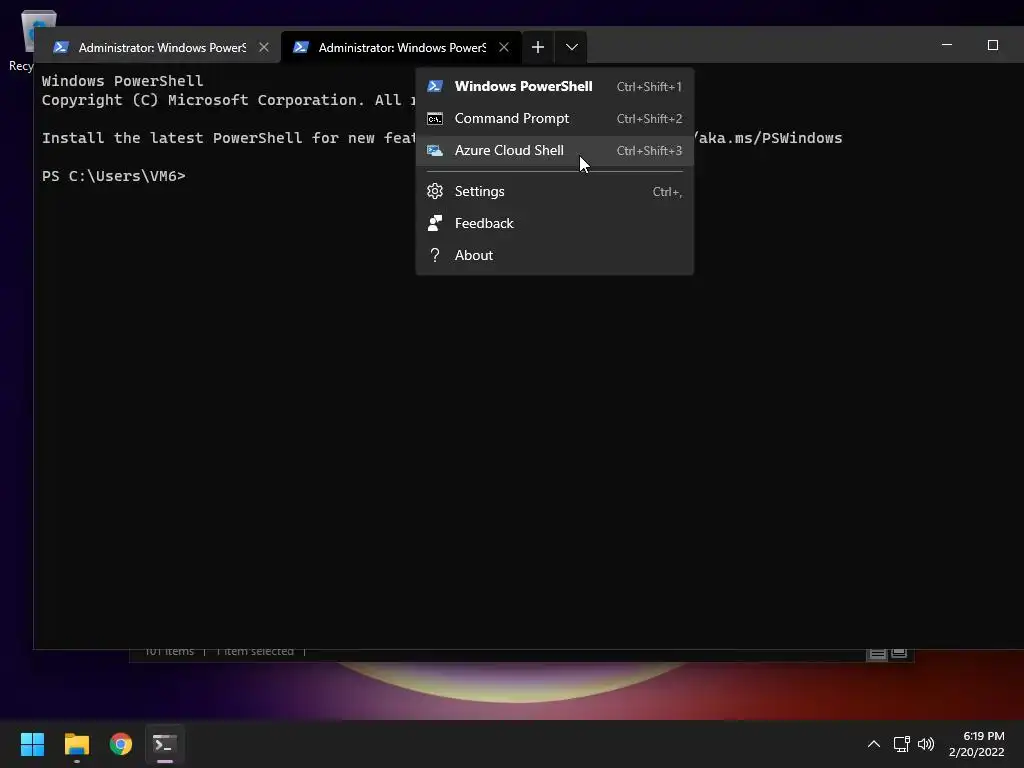
Task: Maximize the Terminal window
Action: pos(993,45)
